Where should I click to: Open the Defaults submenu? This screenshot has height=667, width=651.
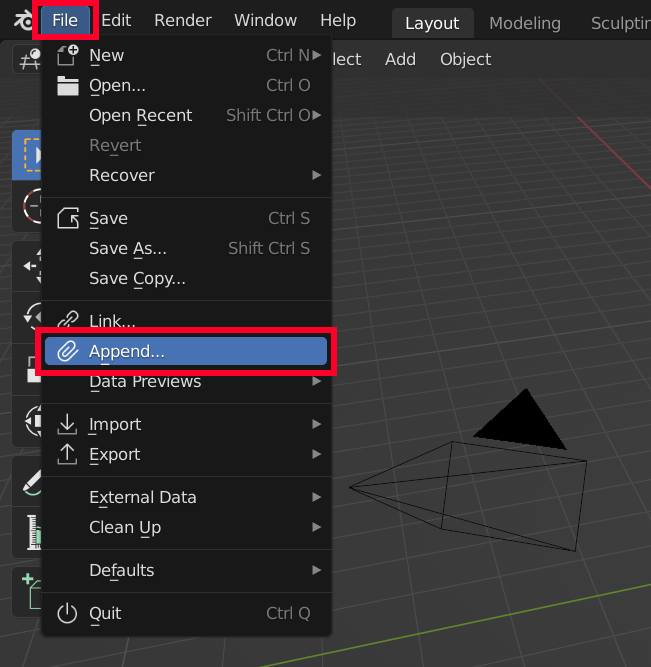coord(122,570)
